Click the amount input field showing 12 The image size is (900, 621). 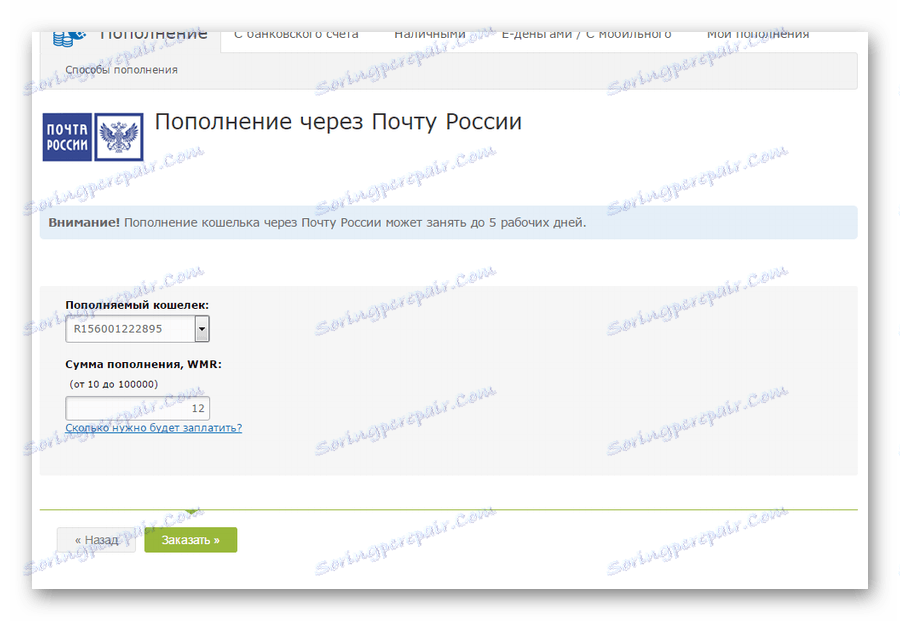click(x=137, y=408)
